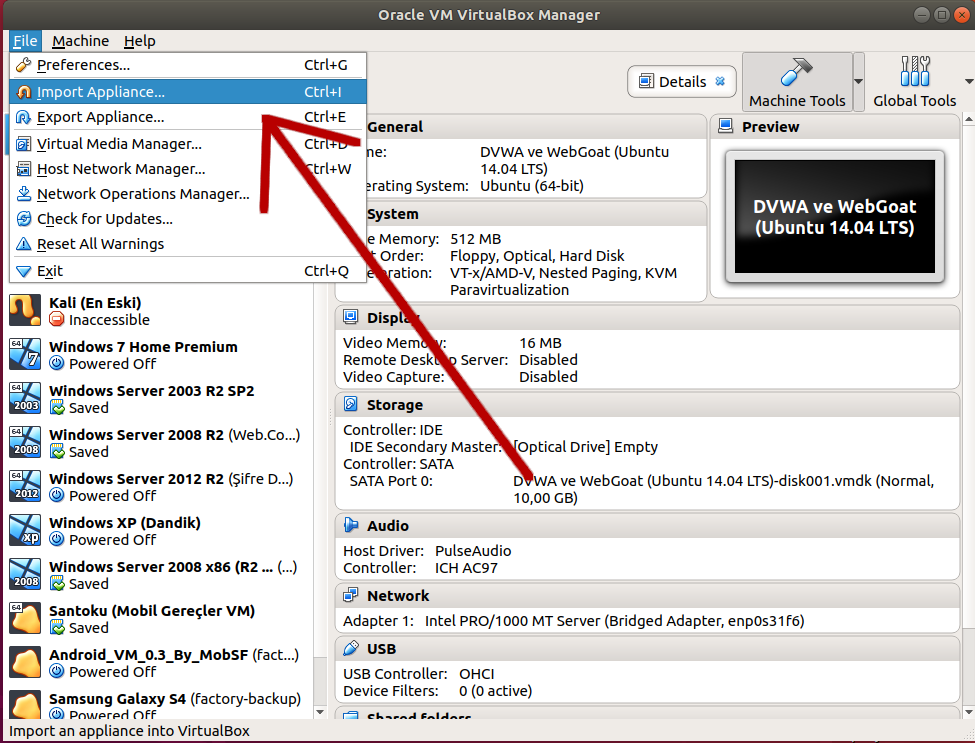Click the Kali VM OS icon

pyautogui.click(x=25, y=310)
